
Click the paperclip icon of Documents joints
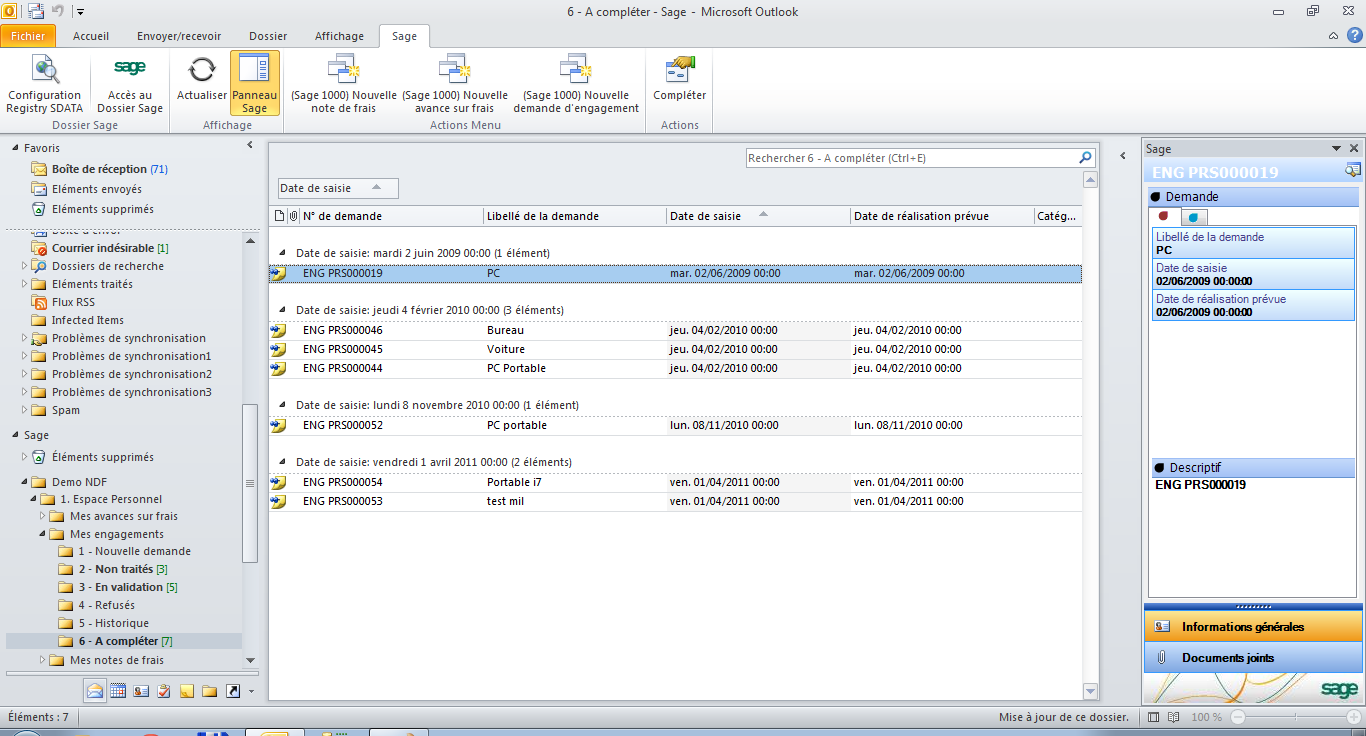1162,658
